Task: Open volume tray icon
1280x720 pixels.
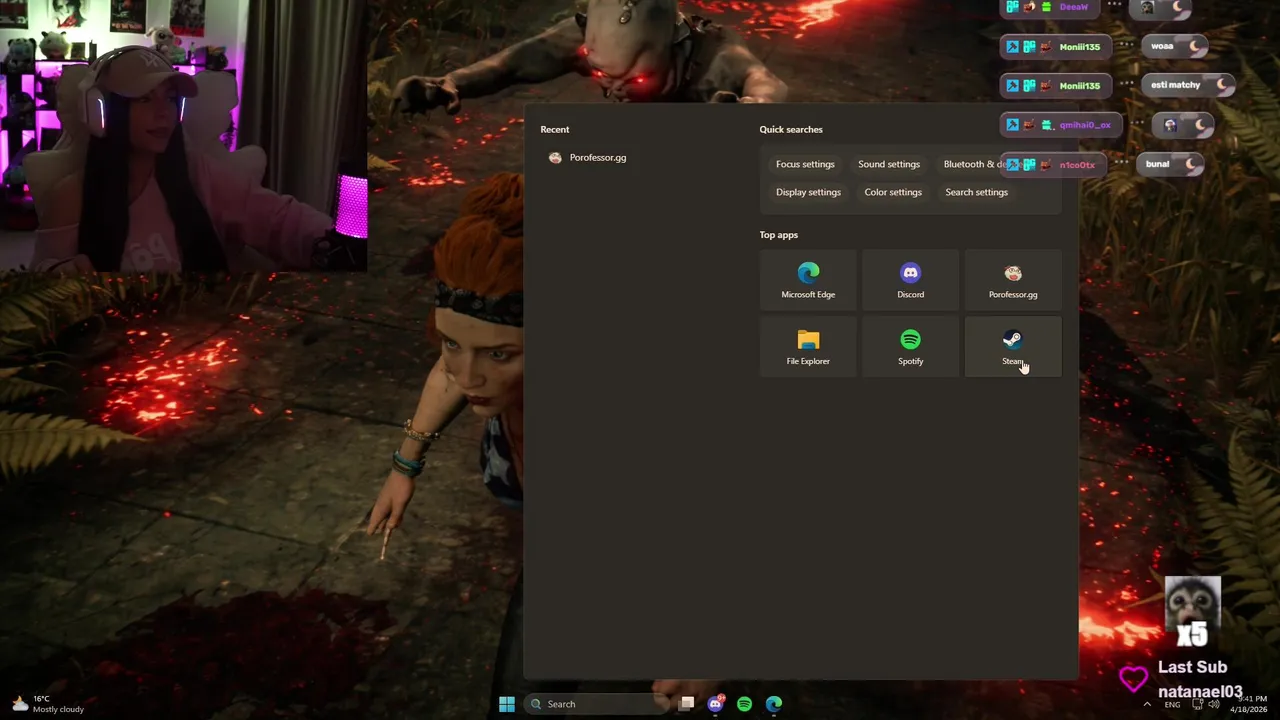Action: 1214,704
